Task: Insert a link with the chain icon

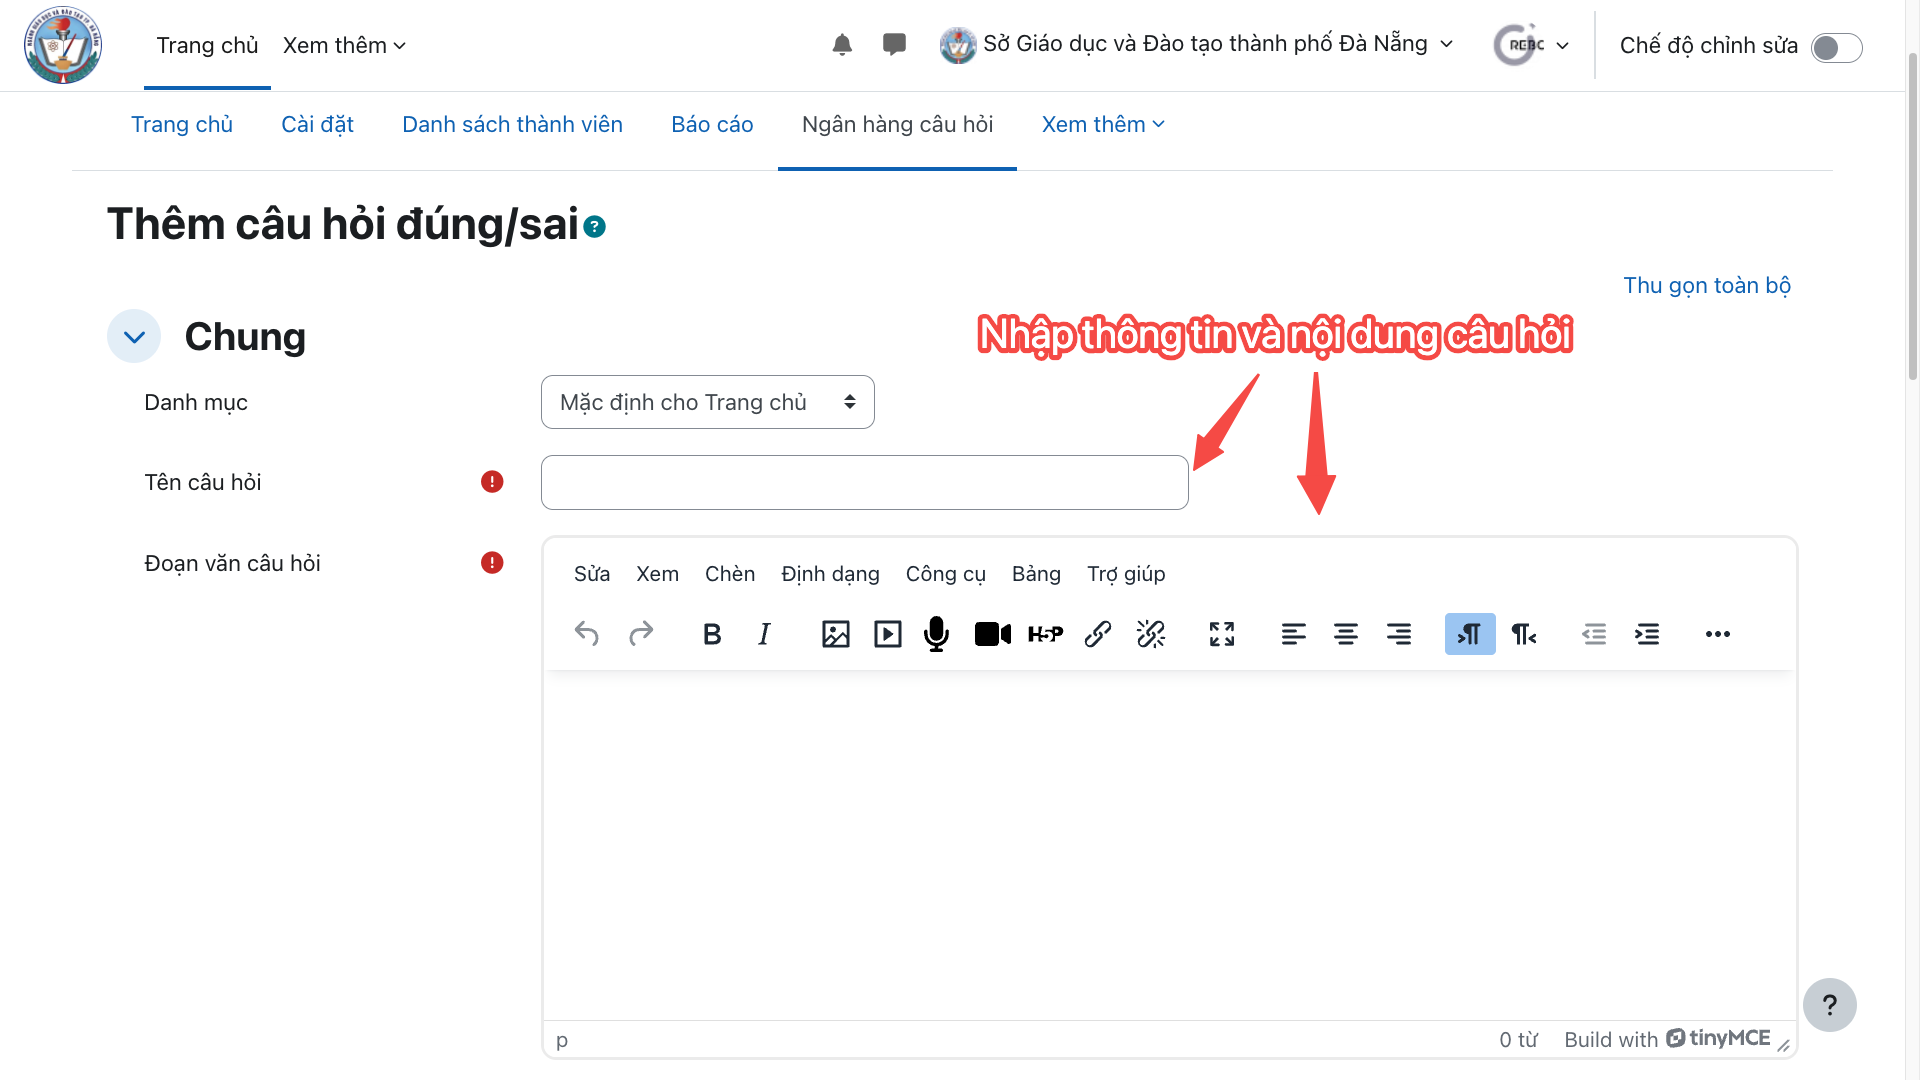Action: 1098,634
